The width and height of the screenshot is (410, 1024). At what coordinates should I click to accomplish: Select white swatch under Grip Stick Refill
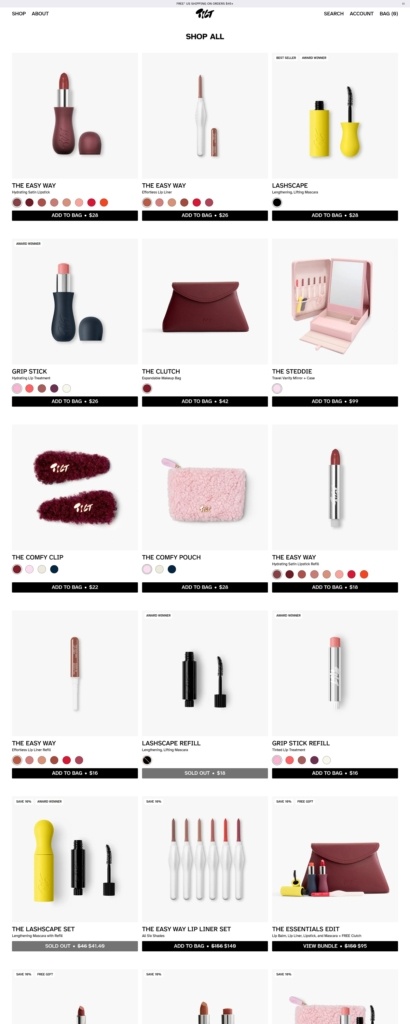click(x=326, y=760)
